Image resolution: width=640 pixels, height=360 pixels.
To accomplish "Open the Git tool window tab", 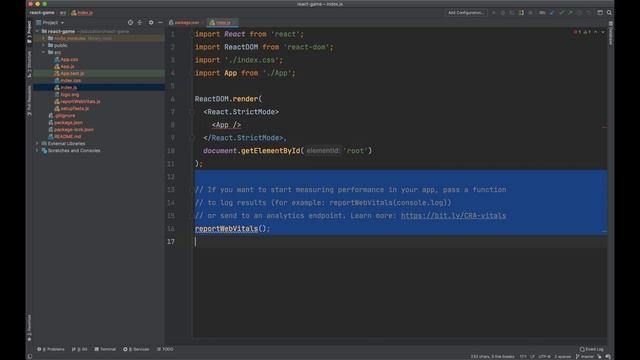I will (x=80, y=349).
